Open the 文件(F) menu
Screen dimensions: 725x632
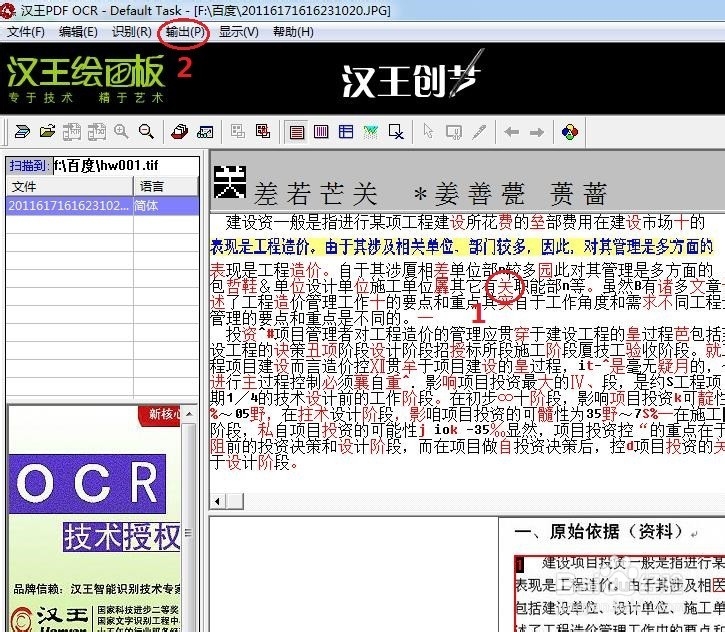coord(26,32)
